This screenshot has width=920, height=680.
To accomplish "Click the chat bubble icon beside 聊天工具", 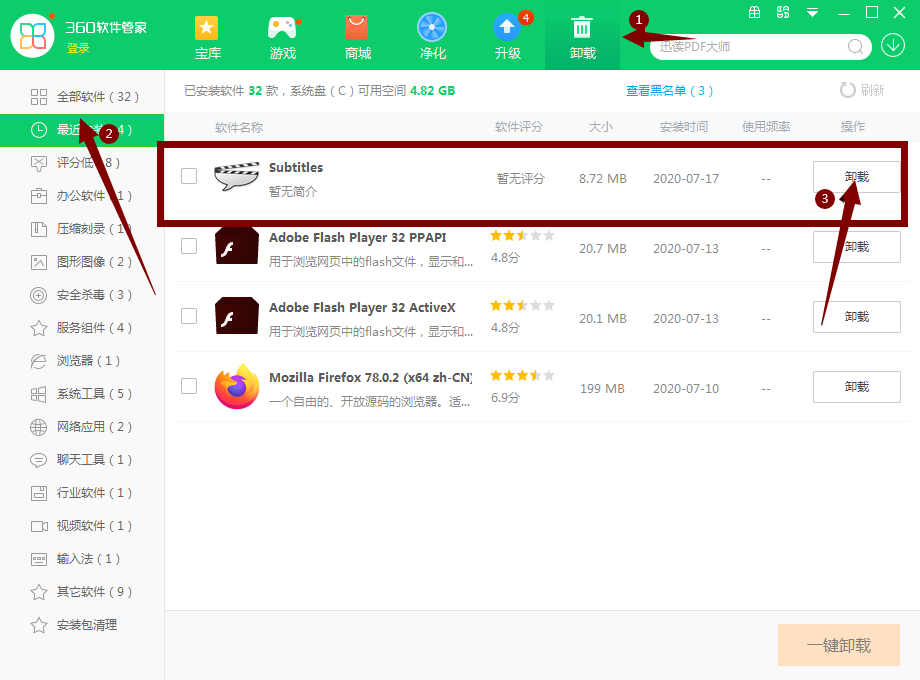I will coord(39,460).
